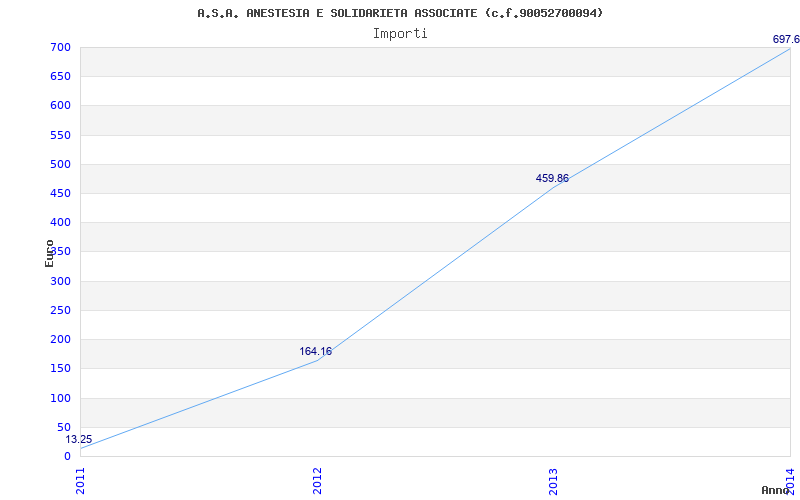Click the 500 y-axis tick label
800x500 pixels.
click(61, 164)
